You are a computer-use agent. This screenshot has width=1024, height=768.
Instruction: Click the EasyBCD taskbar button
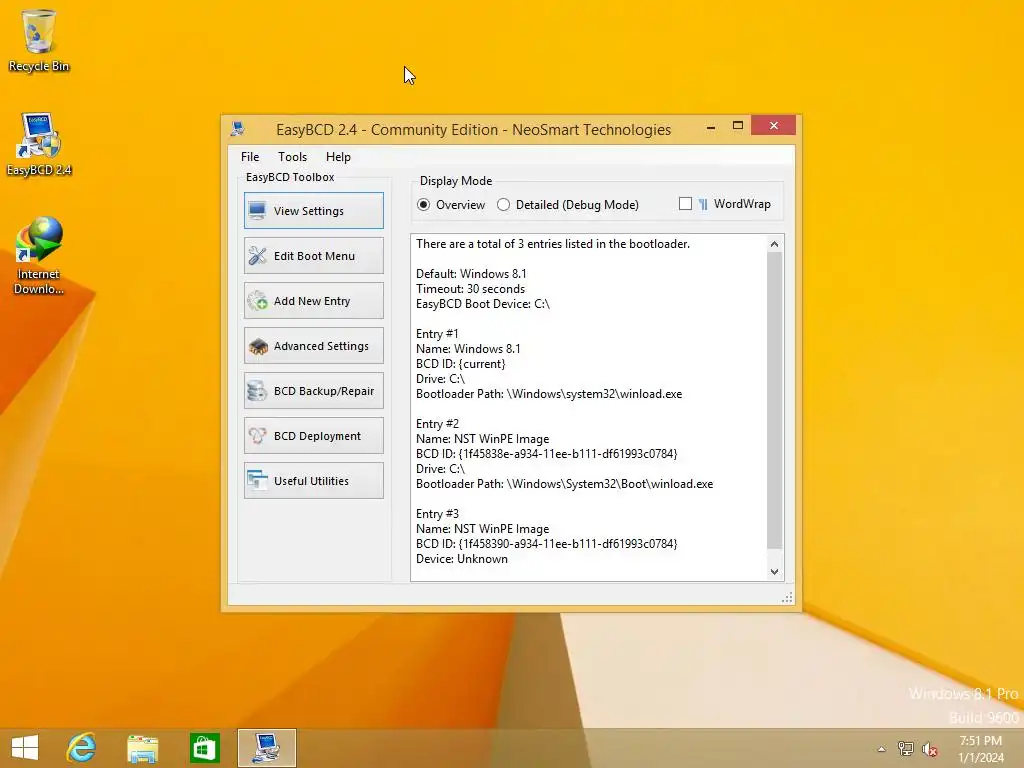click(x=266, y=748)
